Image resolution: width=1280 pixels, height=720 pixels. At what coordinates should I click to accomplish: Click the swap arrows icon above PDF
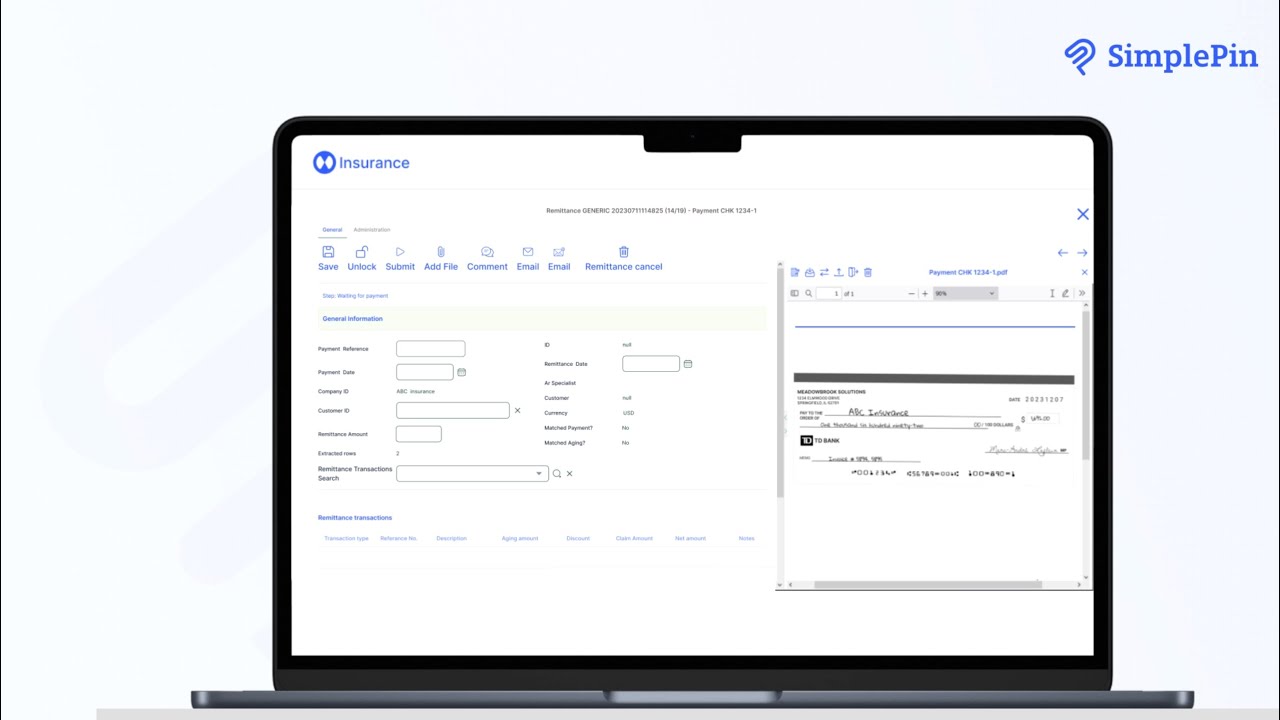point(824,272)
